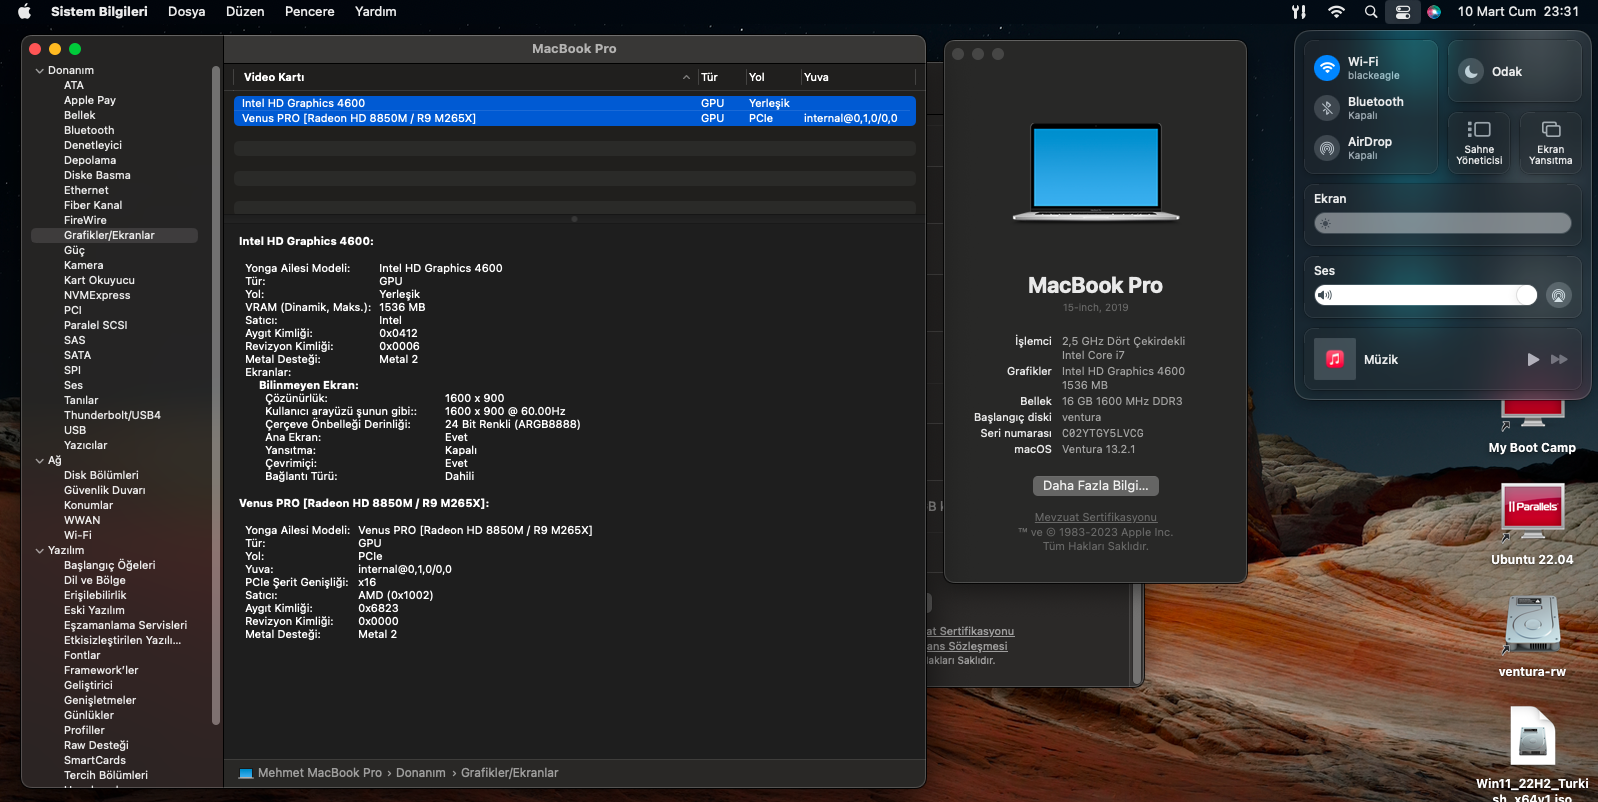Screen dimensions: 1598x802
Task: Collapse the Ağ section in sidebar
Action: click(x=40, y=461)
